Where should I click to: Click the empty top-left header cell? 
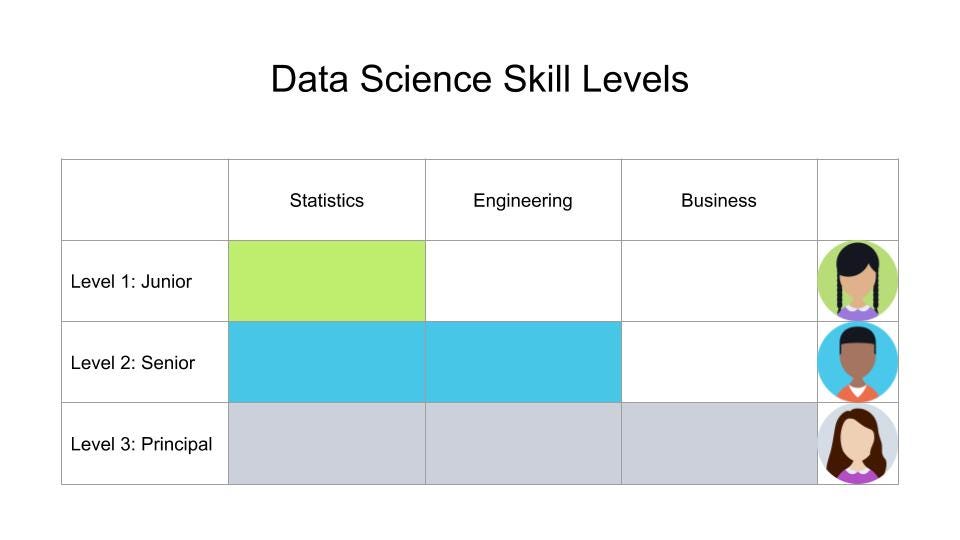pos(145,200)
